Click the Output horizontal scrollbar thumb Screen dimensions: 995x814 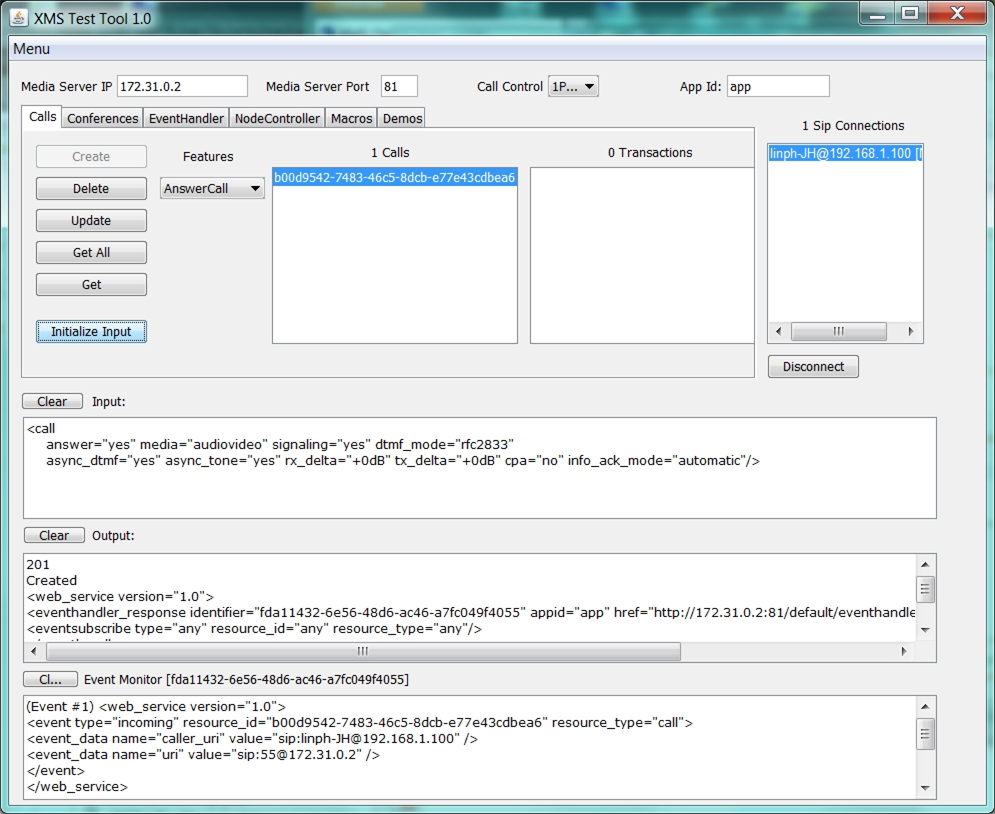pyautogui.click(x=362, y=651)
